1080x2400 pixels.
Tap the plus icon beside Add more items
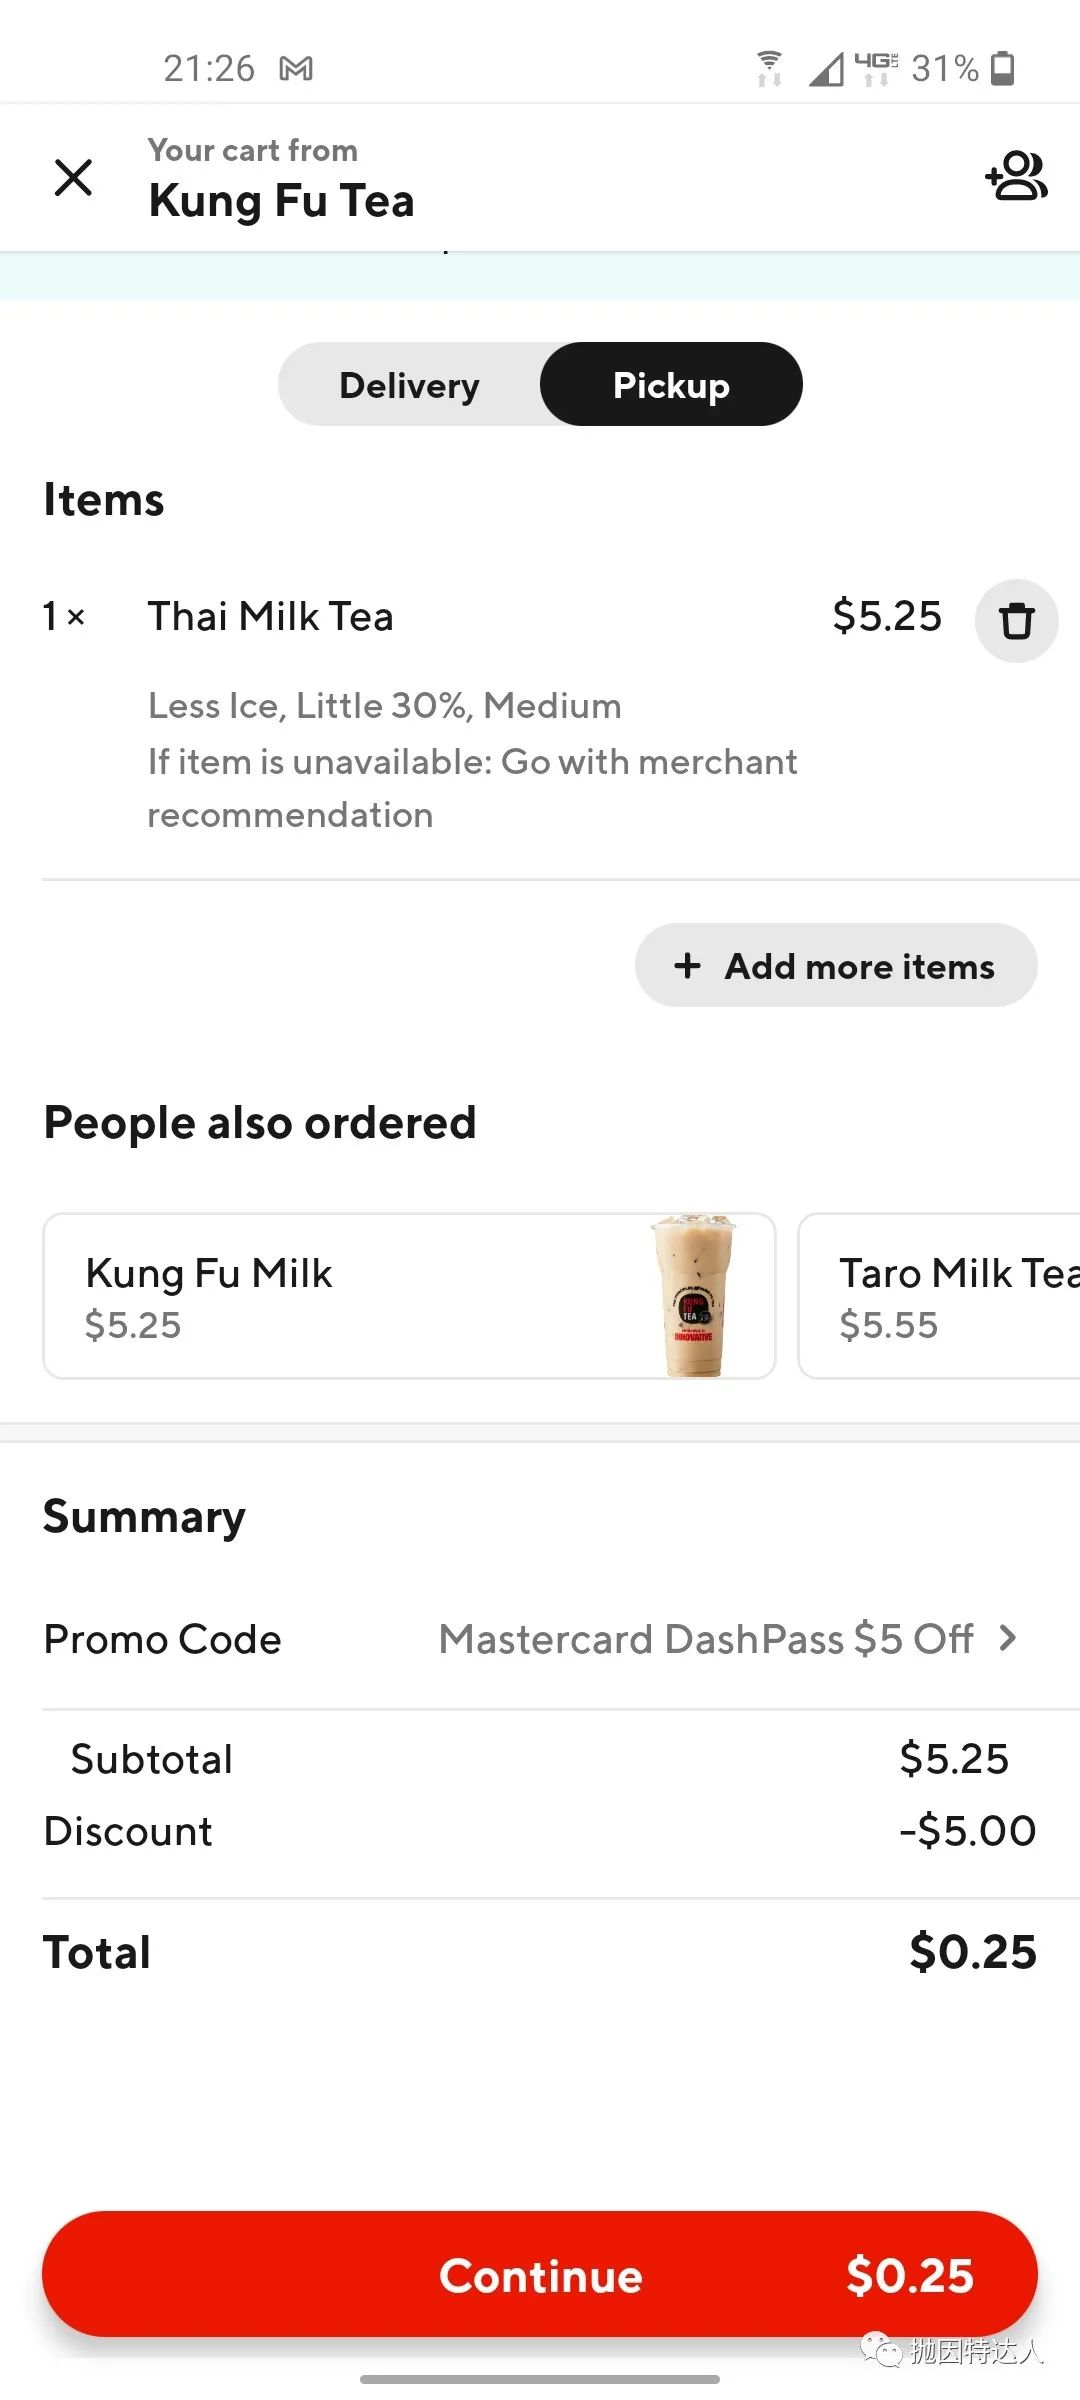tap(686, 965)
